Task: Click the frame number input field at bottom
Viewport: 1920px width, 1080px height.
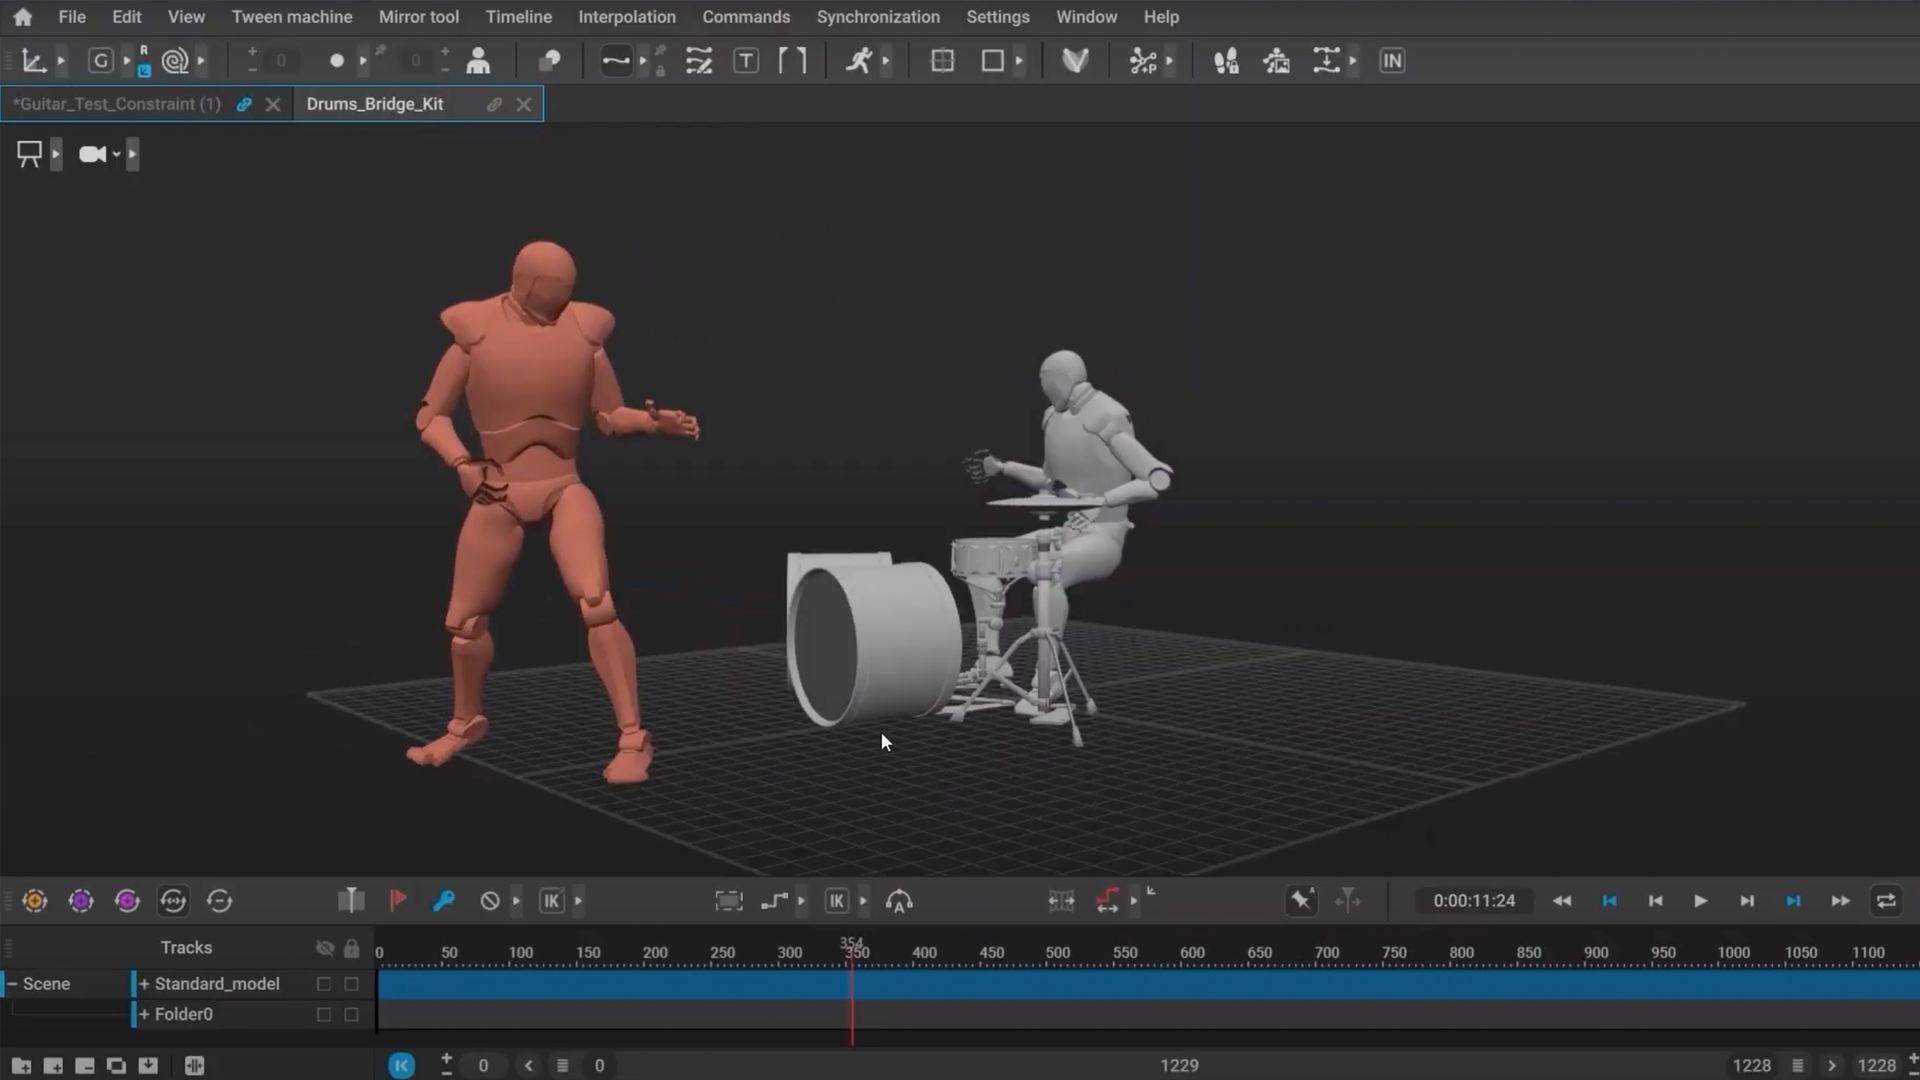Action: pyautogui.click(x=483, y=1065)
